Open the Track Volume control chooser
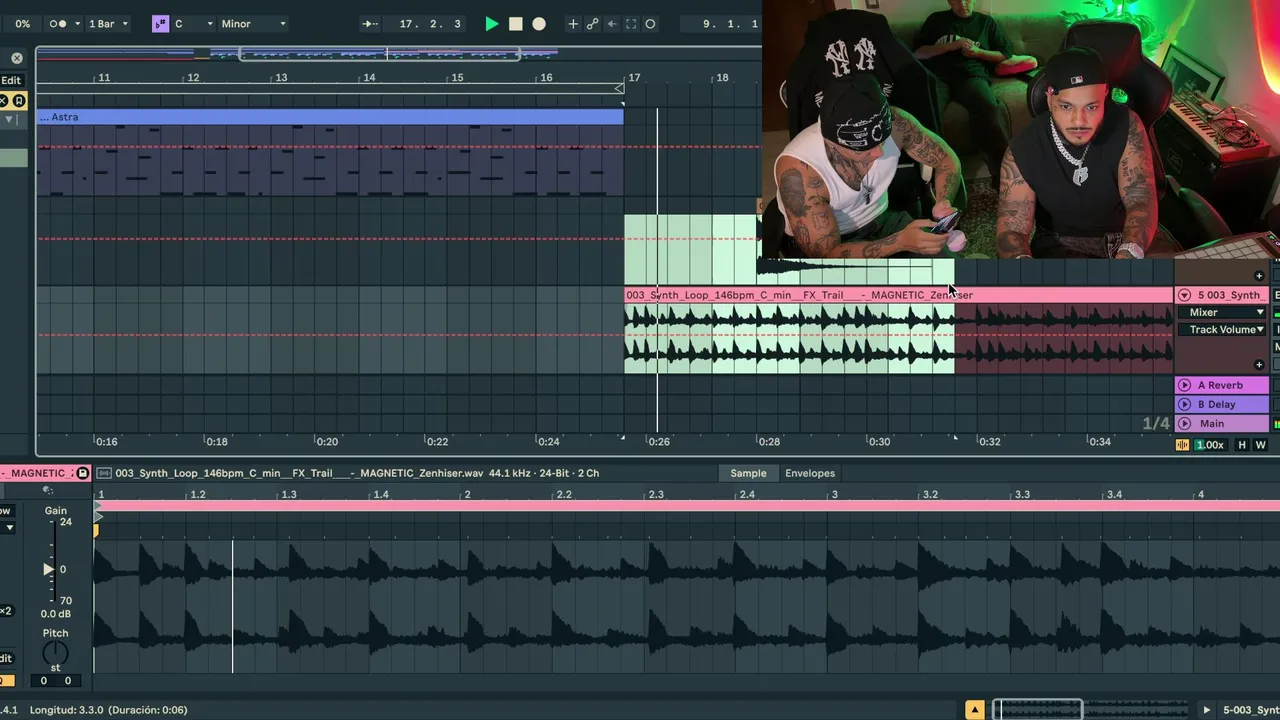This screenshot has height=720, width=1280. point(1221,329)
